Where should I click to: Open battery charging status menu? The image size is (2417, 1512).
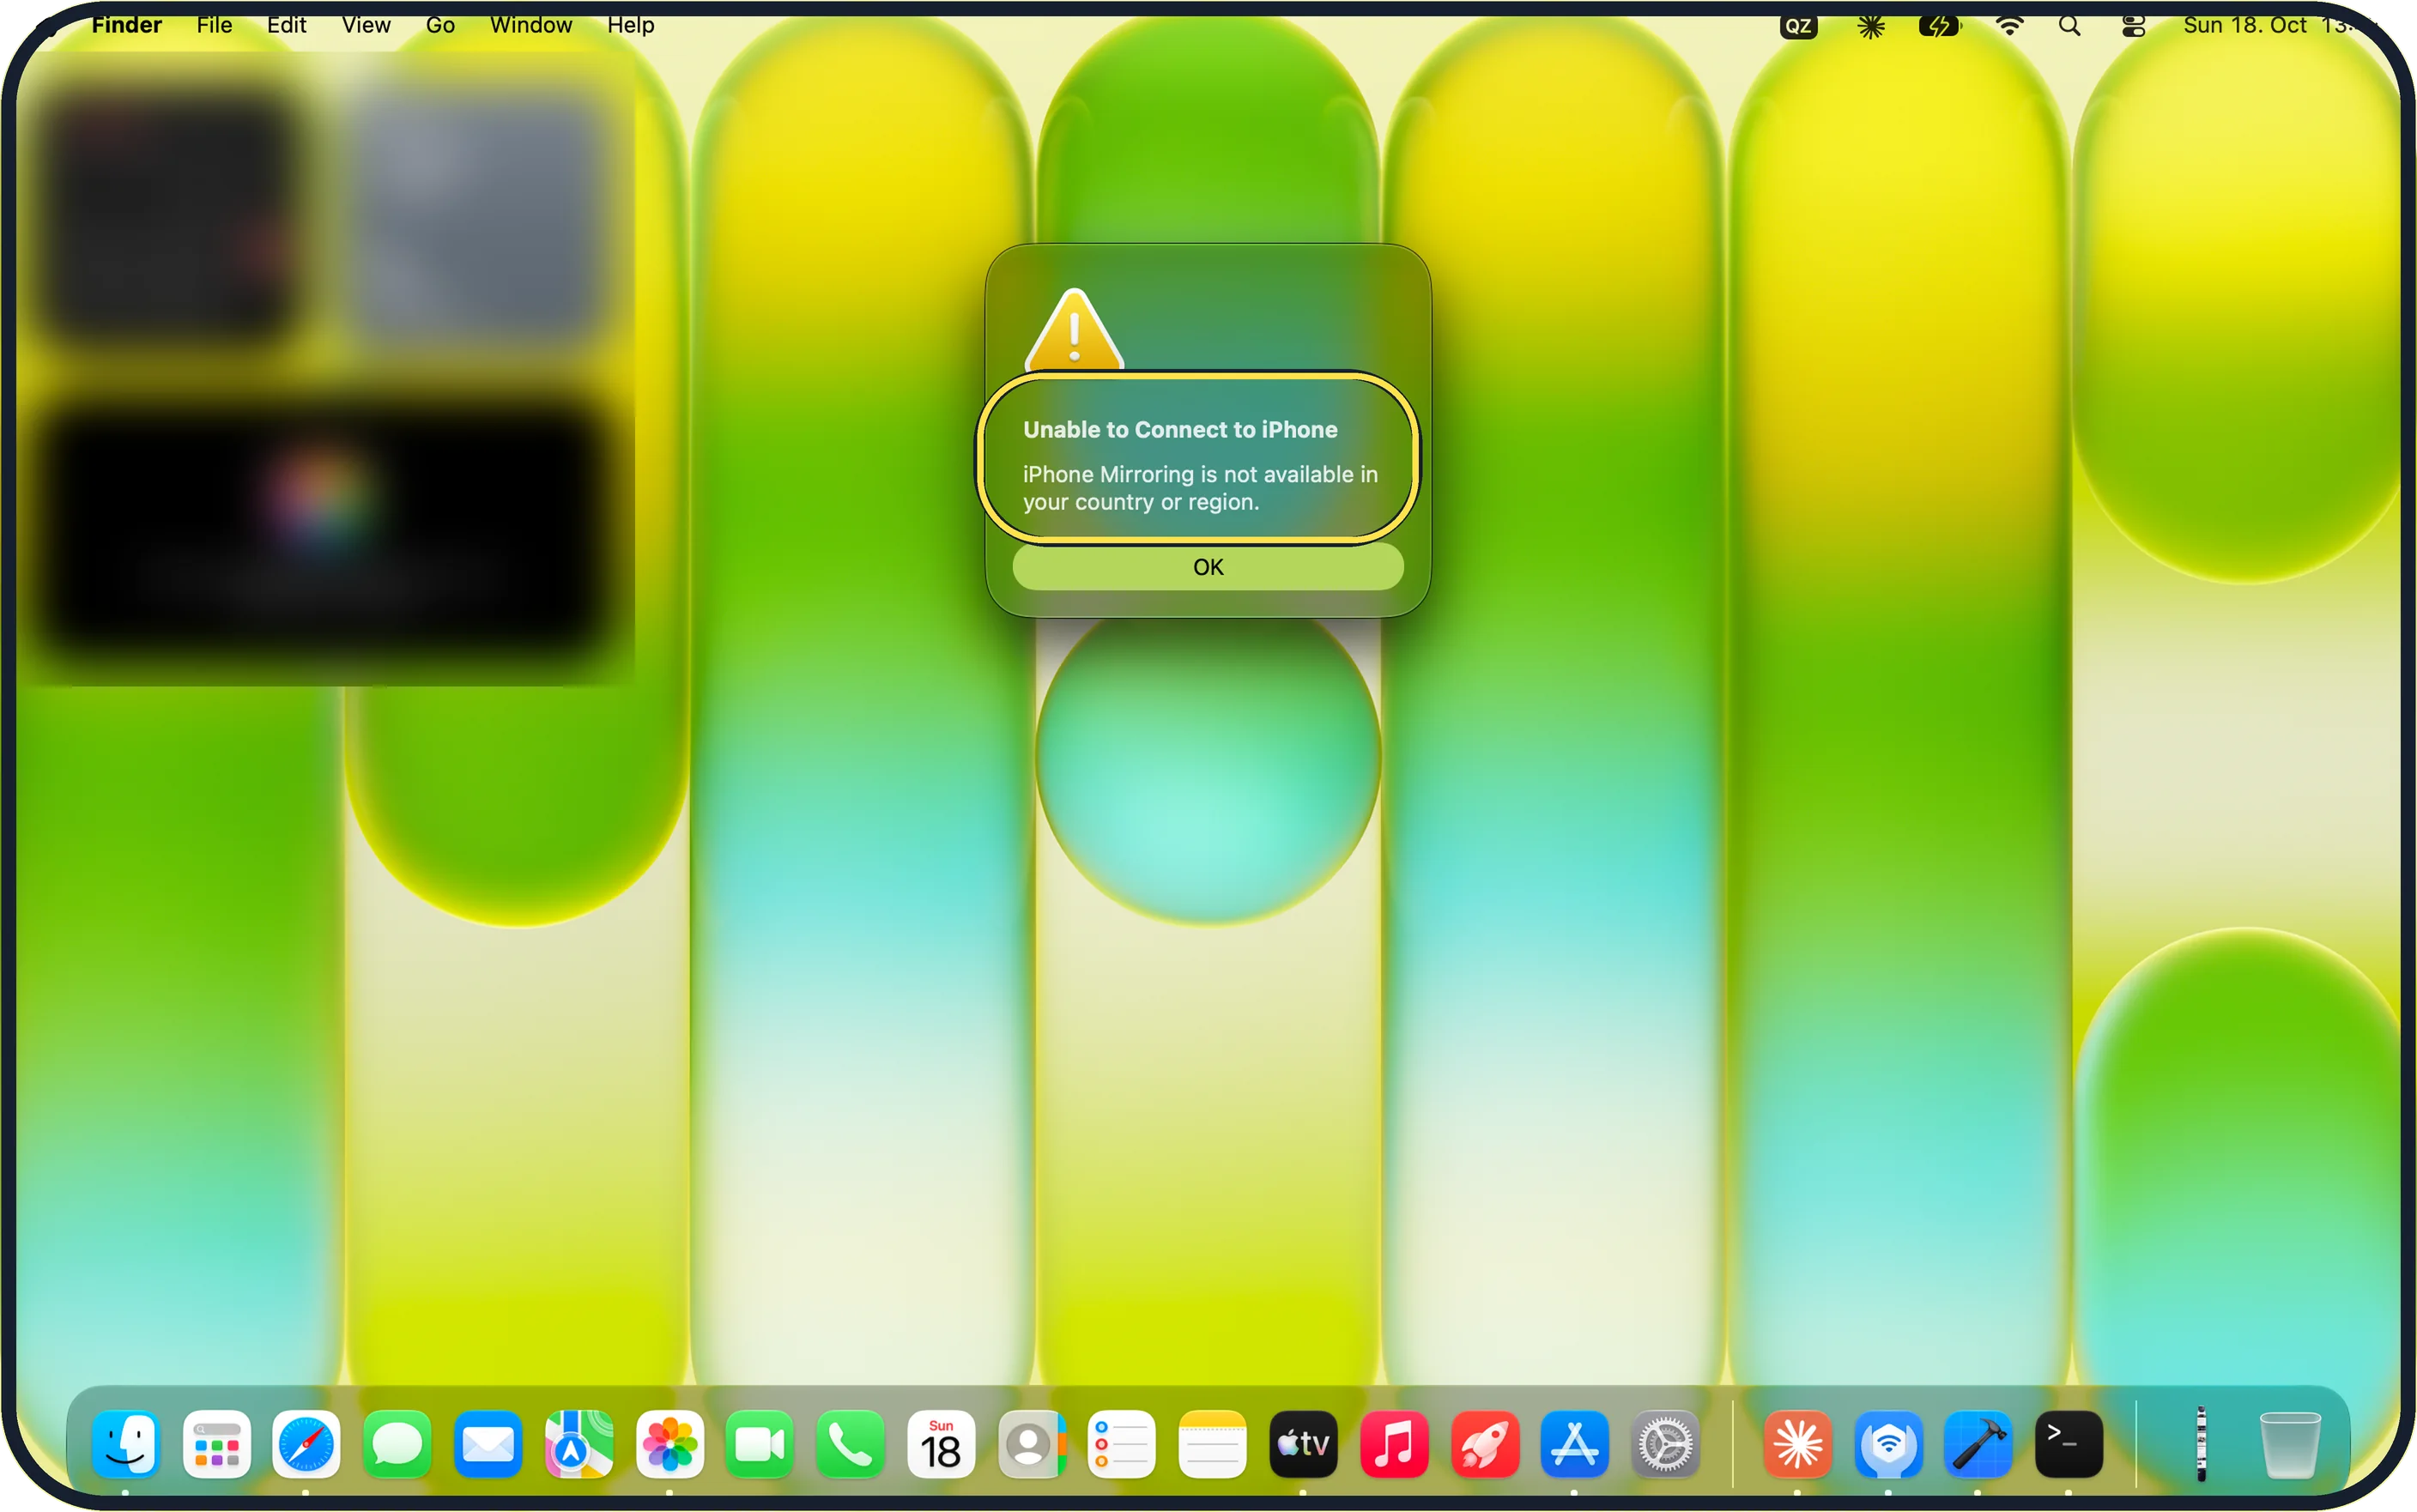[1940, 26]
